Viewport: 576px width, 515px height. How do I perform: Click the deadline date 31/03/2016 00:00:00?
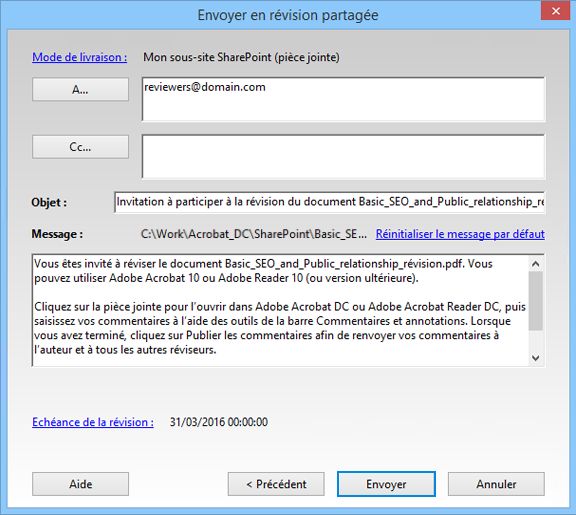pyautogui.click(x=219, y=422)
